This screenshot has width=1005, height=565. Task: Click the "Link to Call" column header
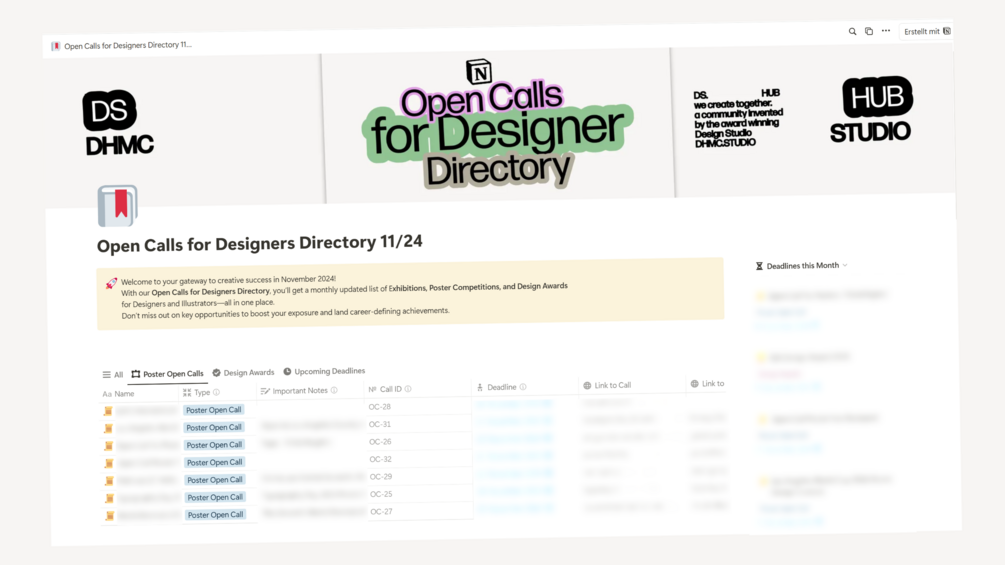click(x=607, y=386)
